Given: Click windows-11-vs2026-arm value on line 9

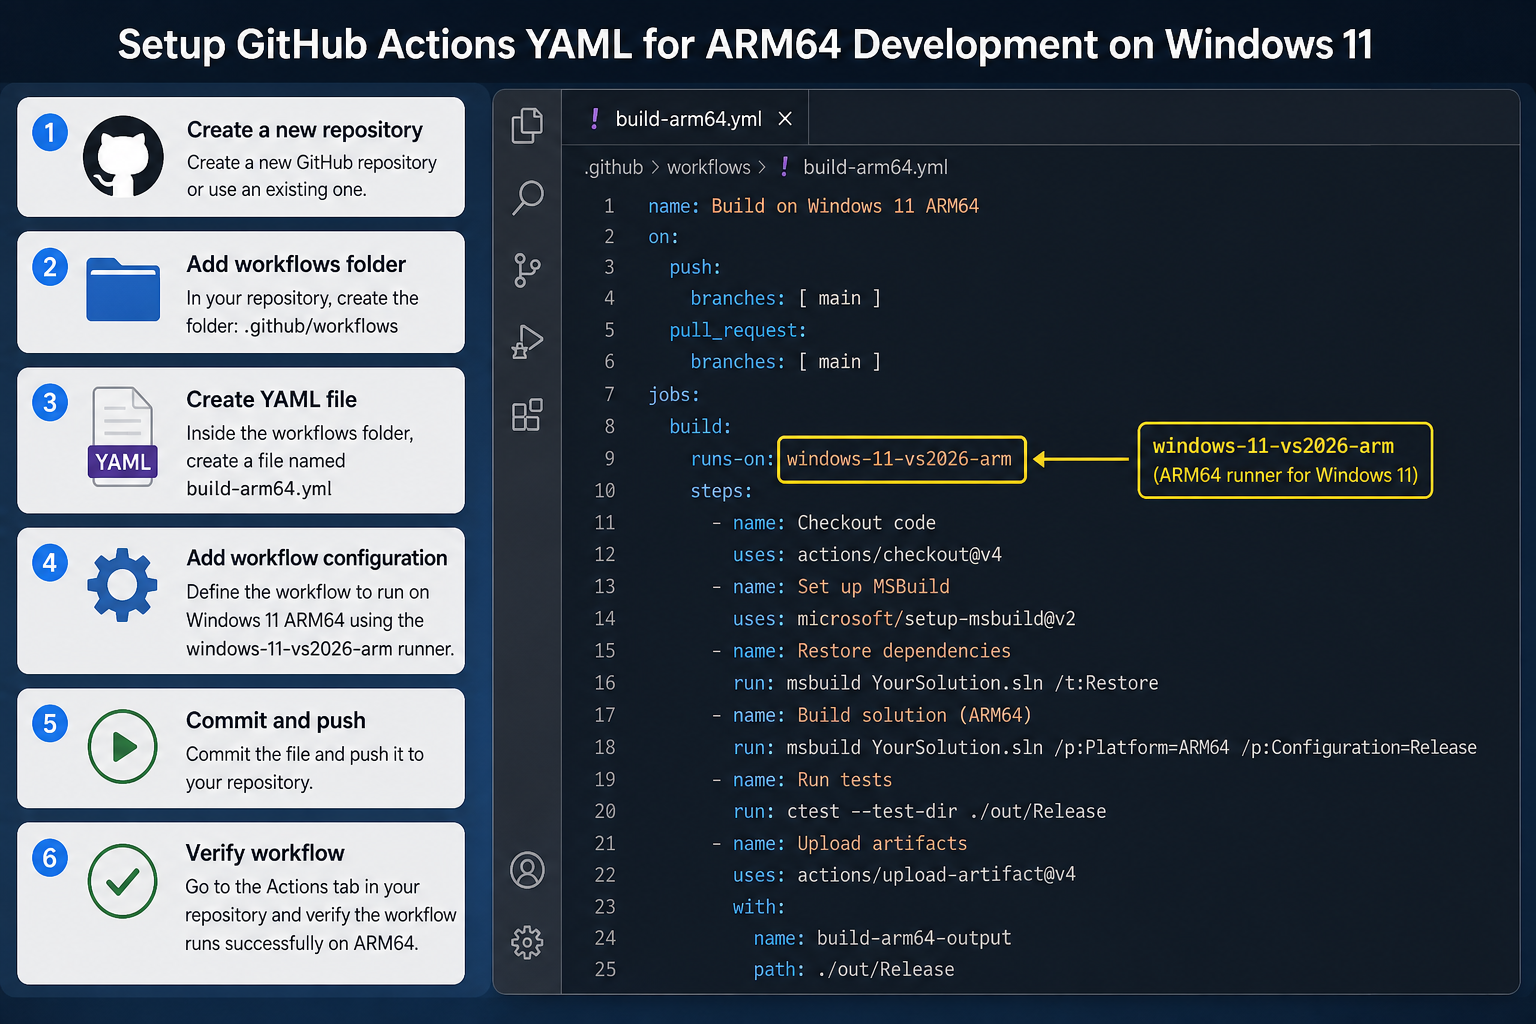Looking at the screenshot, I should [899, 459].
